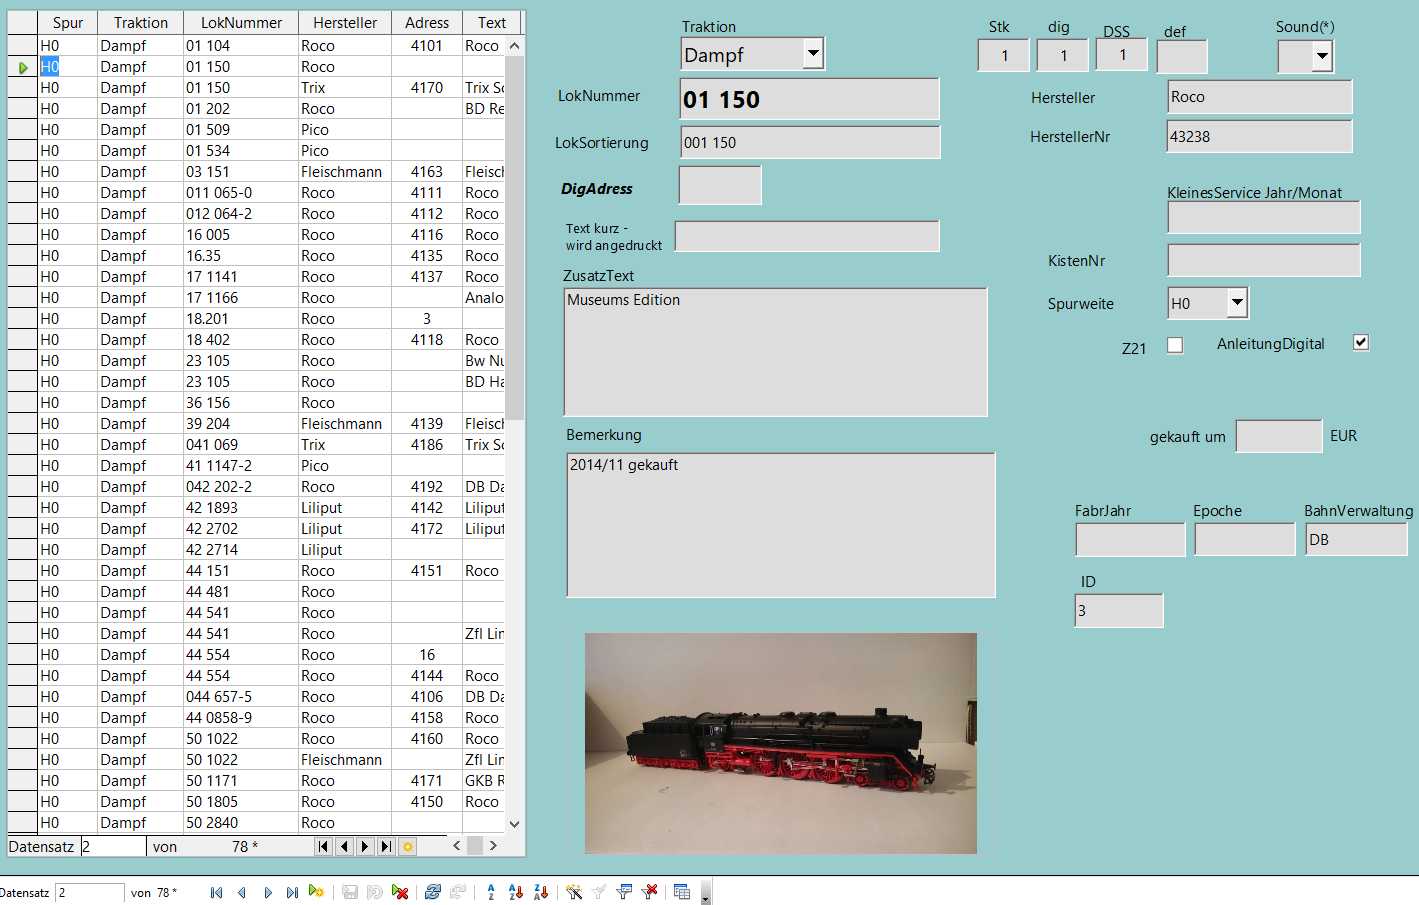Expand the Sound dropdown list
The image size is (1419, 905).
coord(1321,57)
